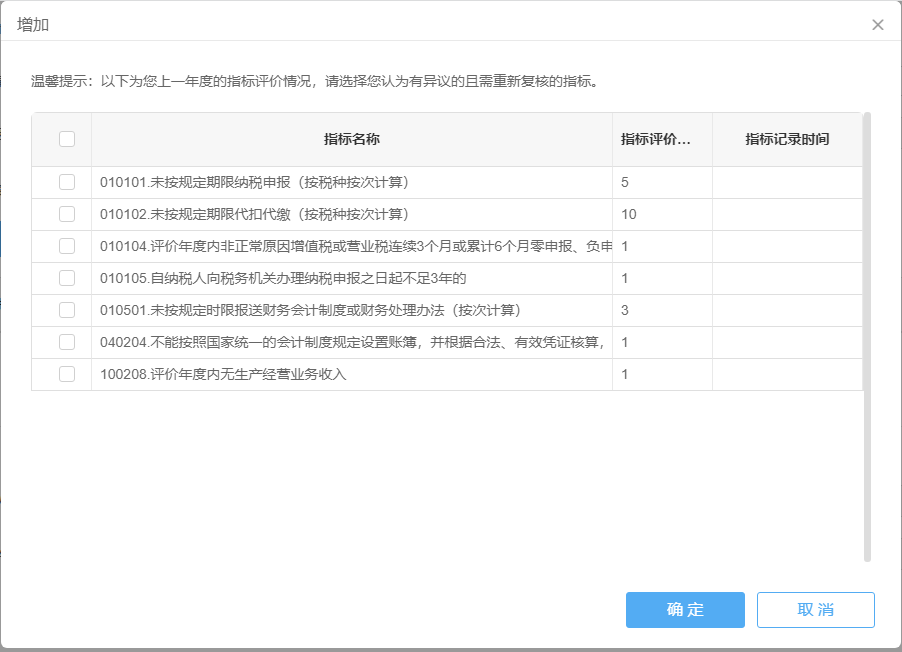Click value 1 in the 010105 row

[x=625, y=279]
